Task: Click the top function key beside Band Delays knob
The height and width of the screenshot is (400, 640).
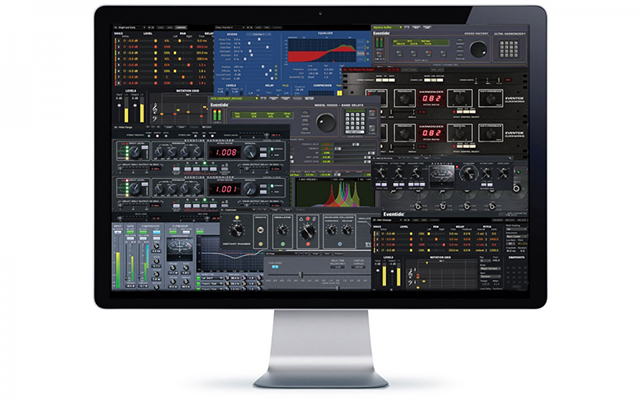Action: [305, 111]
